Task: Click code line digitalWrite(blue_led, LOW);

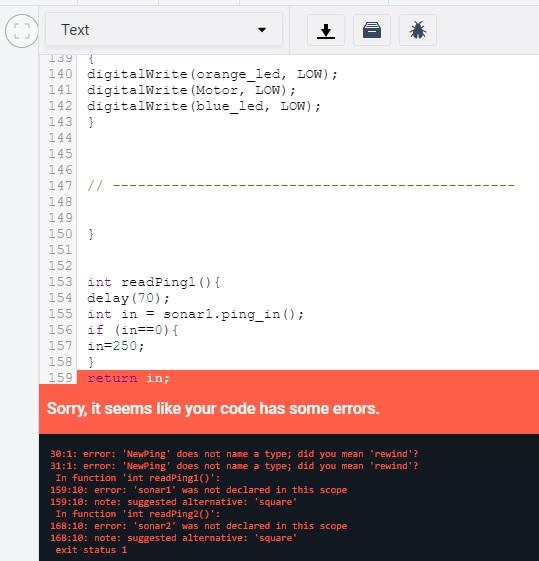Action: (204, 106)
